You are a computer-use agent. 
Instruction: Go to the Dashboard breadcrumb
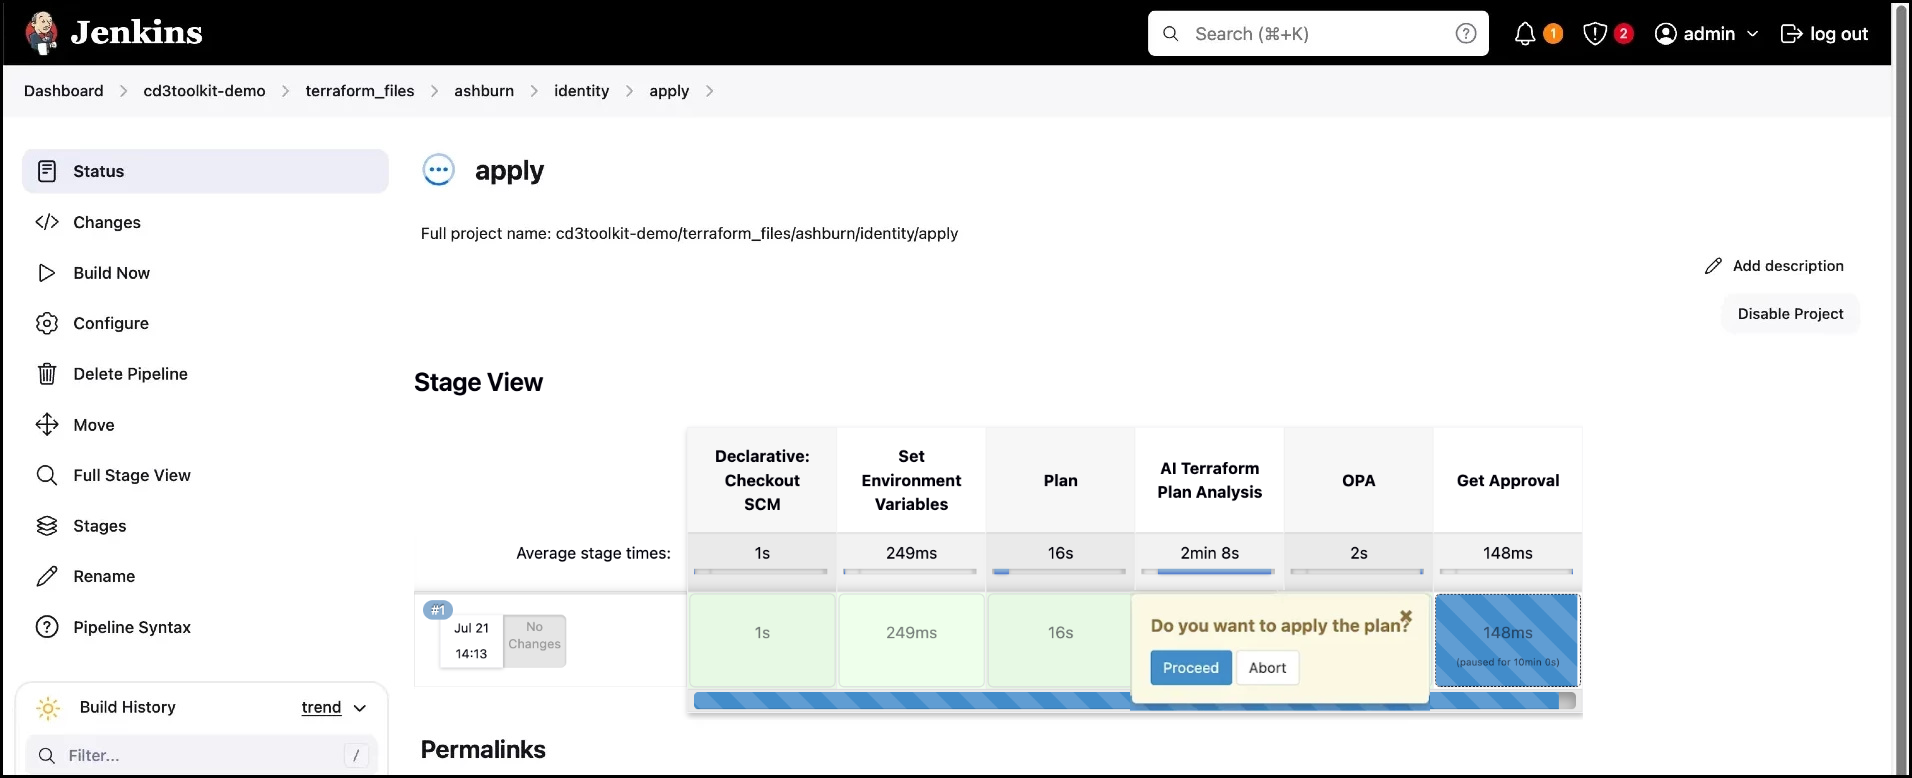point(63,91)
